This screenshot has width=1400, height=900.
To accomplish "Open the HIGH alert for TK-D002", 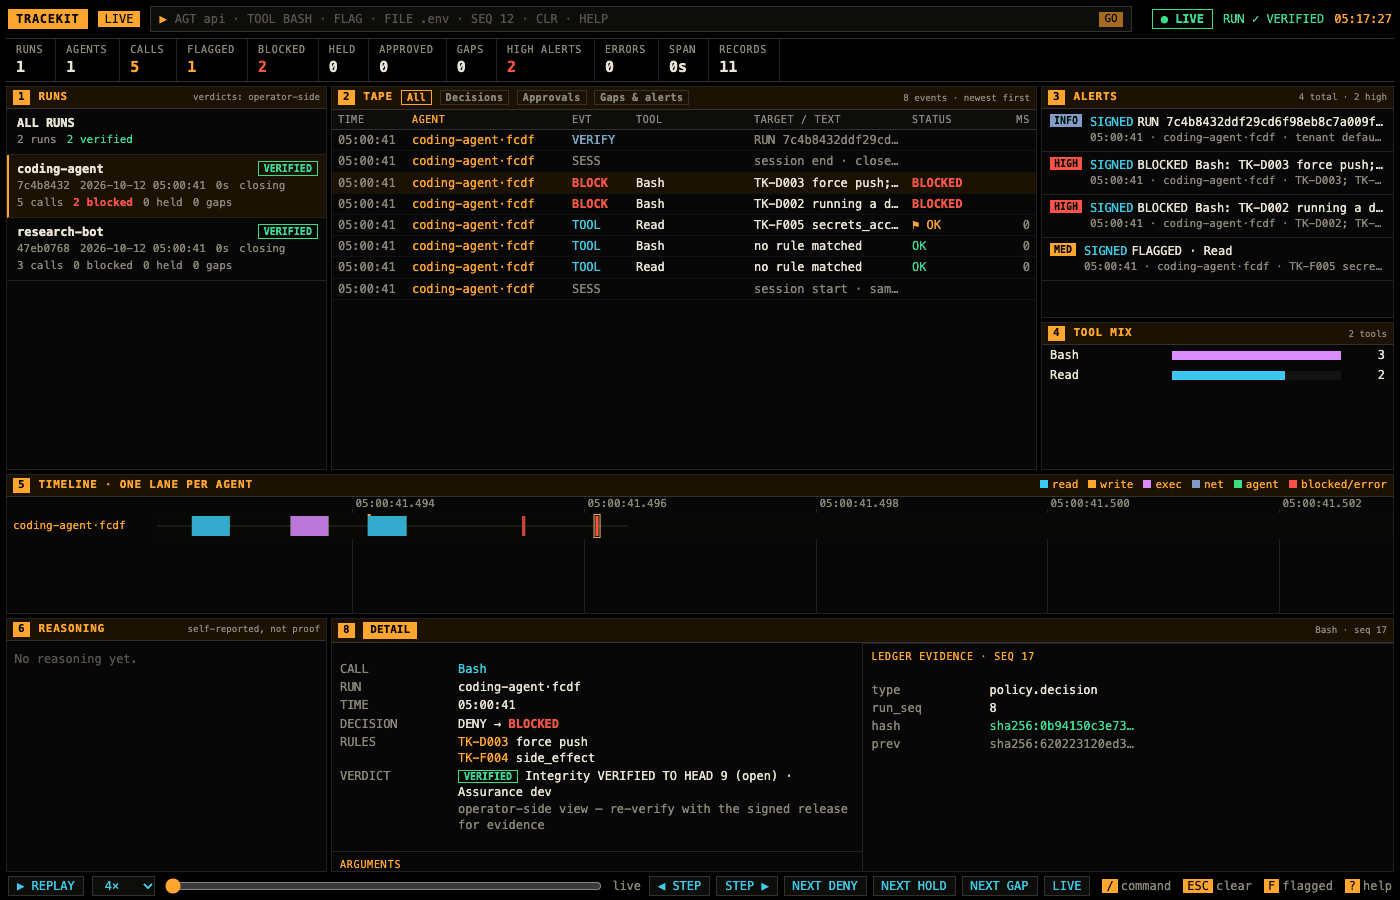I will coord(1217,215).
